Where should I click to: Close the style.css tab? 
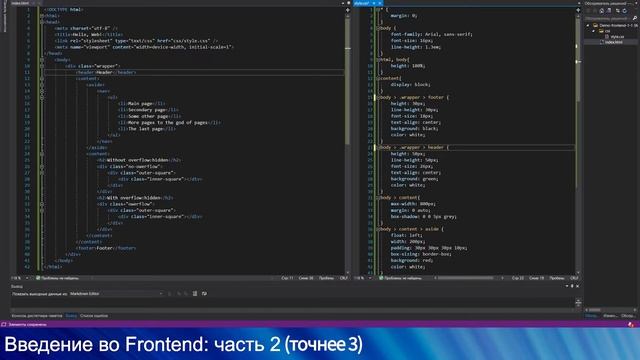pyautogui.click(x=380, y=3)
